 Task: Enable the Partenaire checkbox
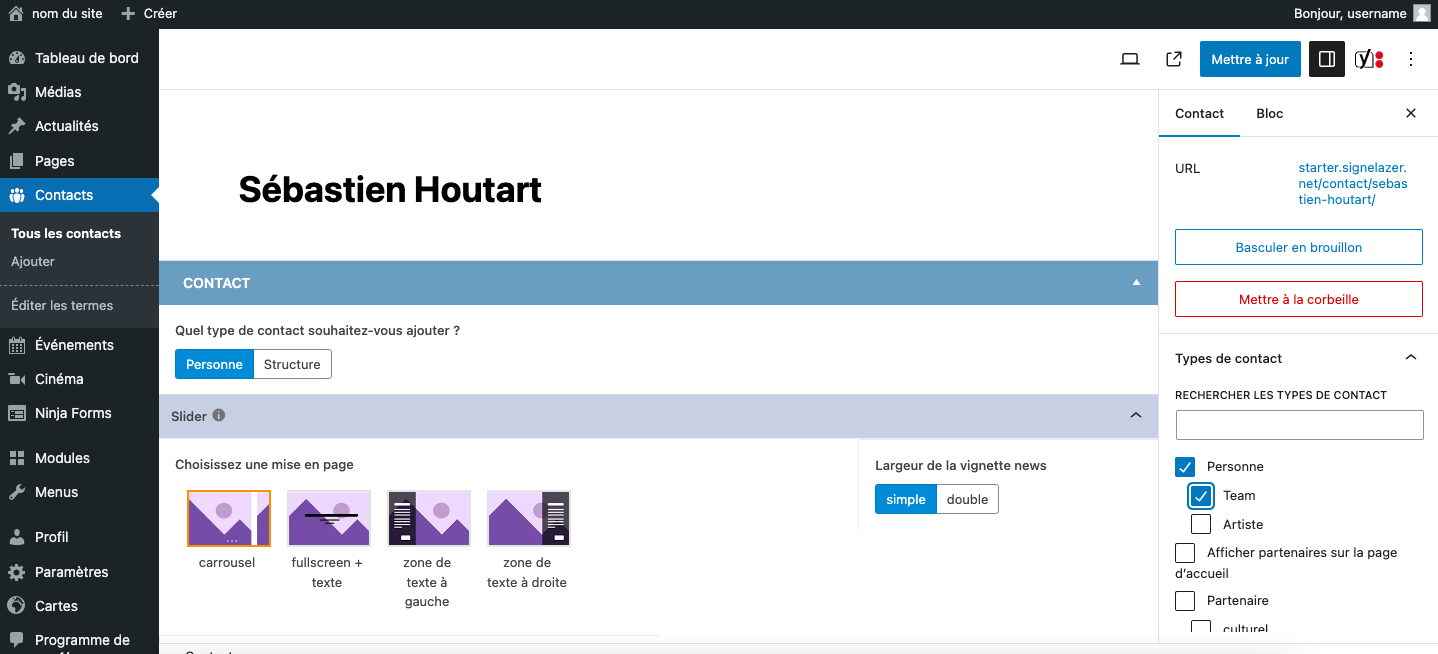click(1185, 601)
